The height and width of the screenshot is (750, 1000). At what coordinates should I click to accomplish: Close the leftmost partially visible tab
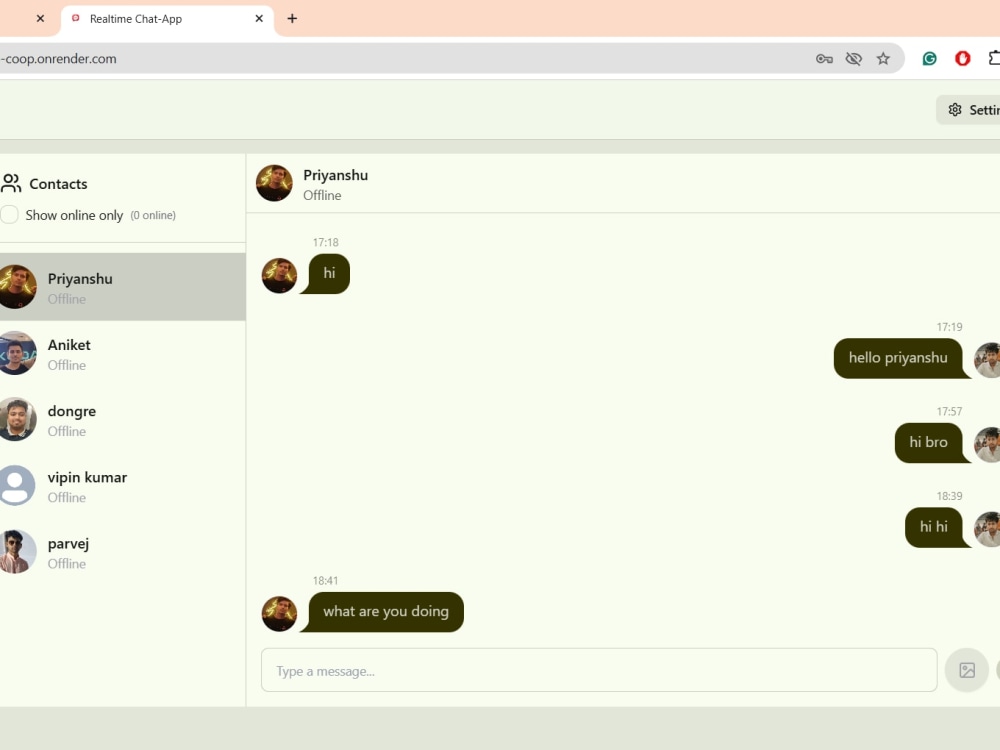pyautogui.click(x=40, y=18)
